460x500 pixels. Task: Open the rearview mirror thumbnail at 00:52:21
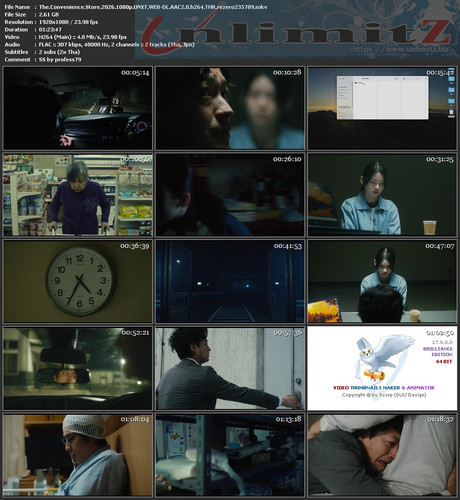point(78,368)
